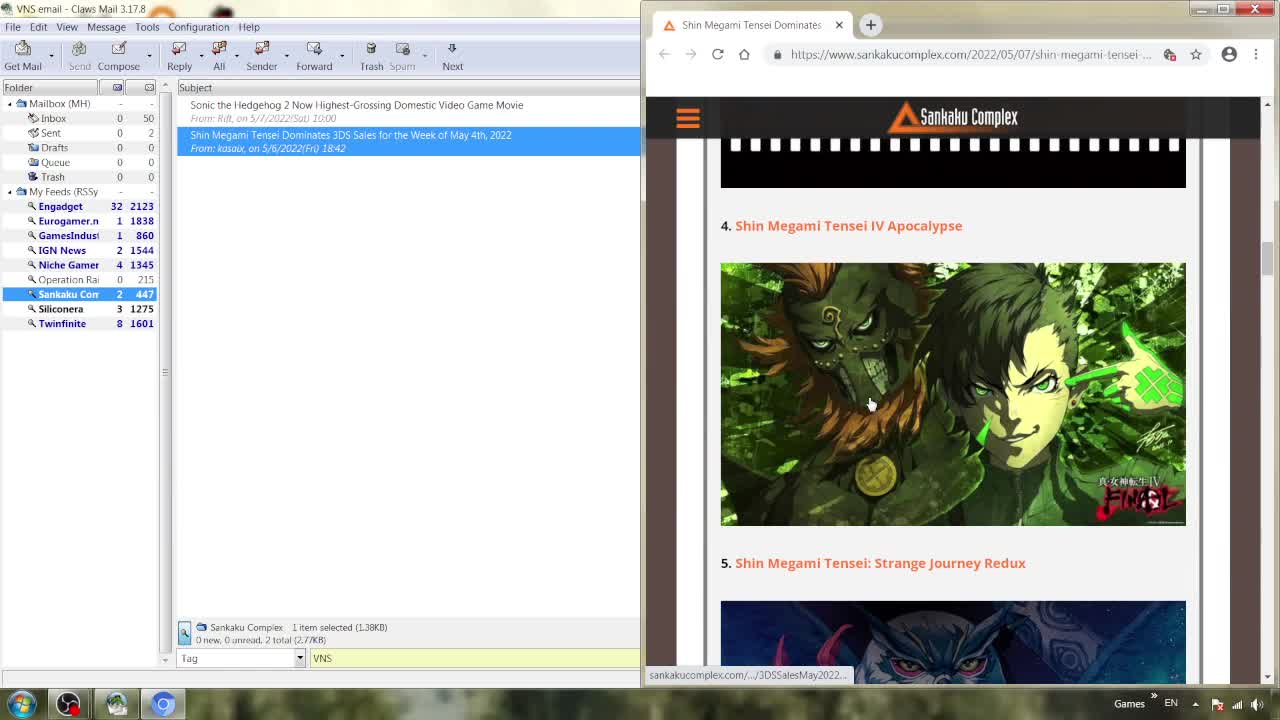Open the File menu
Screen dimensions: 1280x720
point(13,27)
